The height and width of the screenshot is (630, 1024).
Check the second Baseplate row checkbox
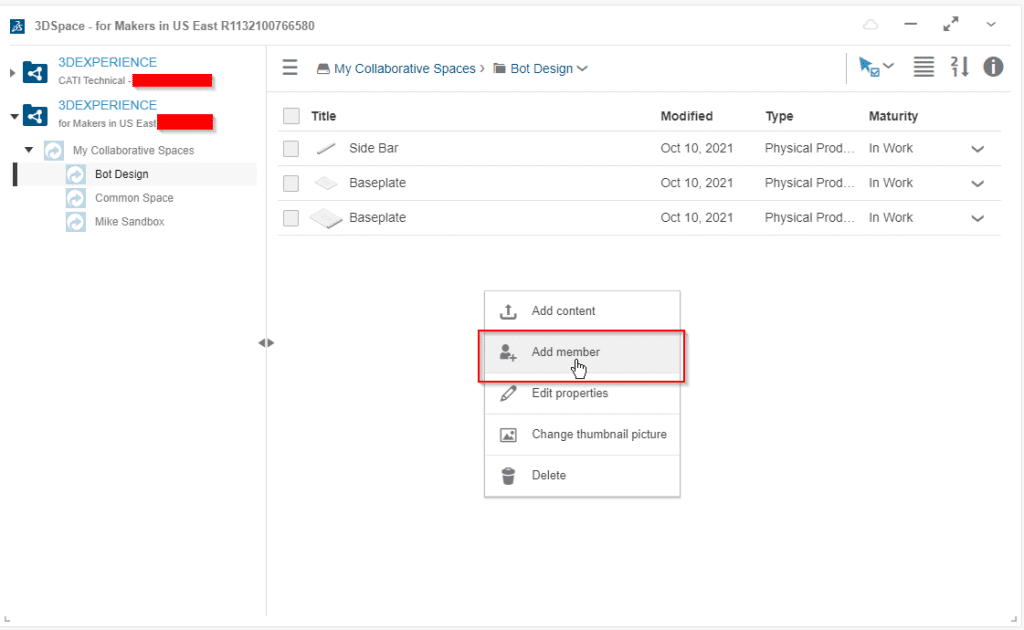click(x=291, y=218)
